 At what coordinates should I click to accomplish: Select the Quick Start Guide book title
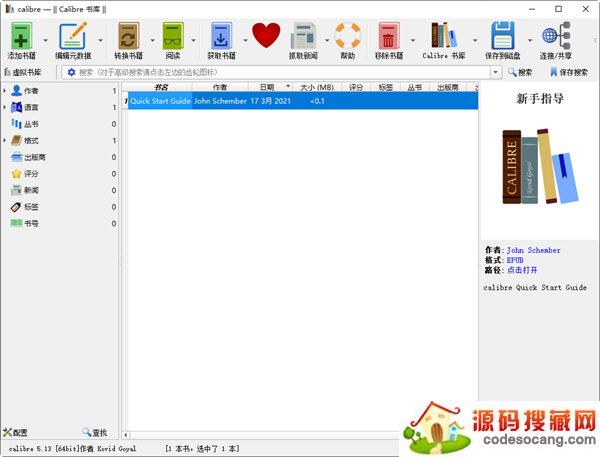[x=160, y=101]
